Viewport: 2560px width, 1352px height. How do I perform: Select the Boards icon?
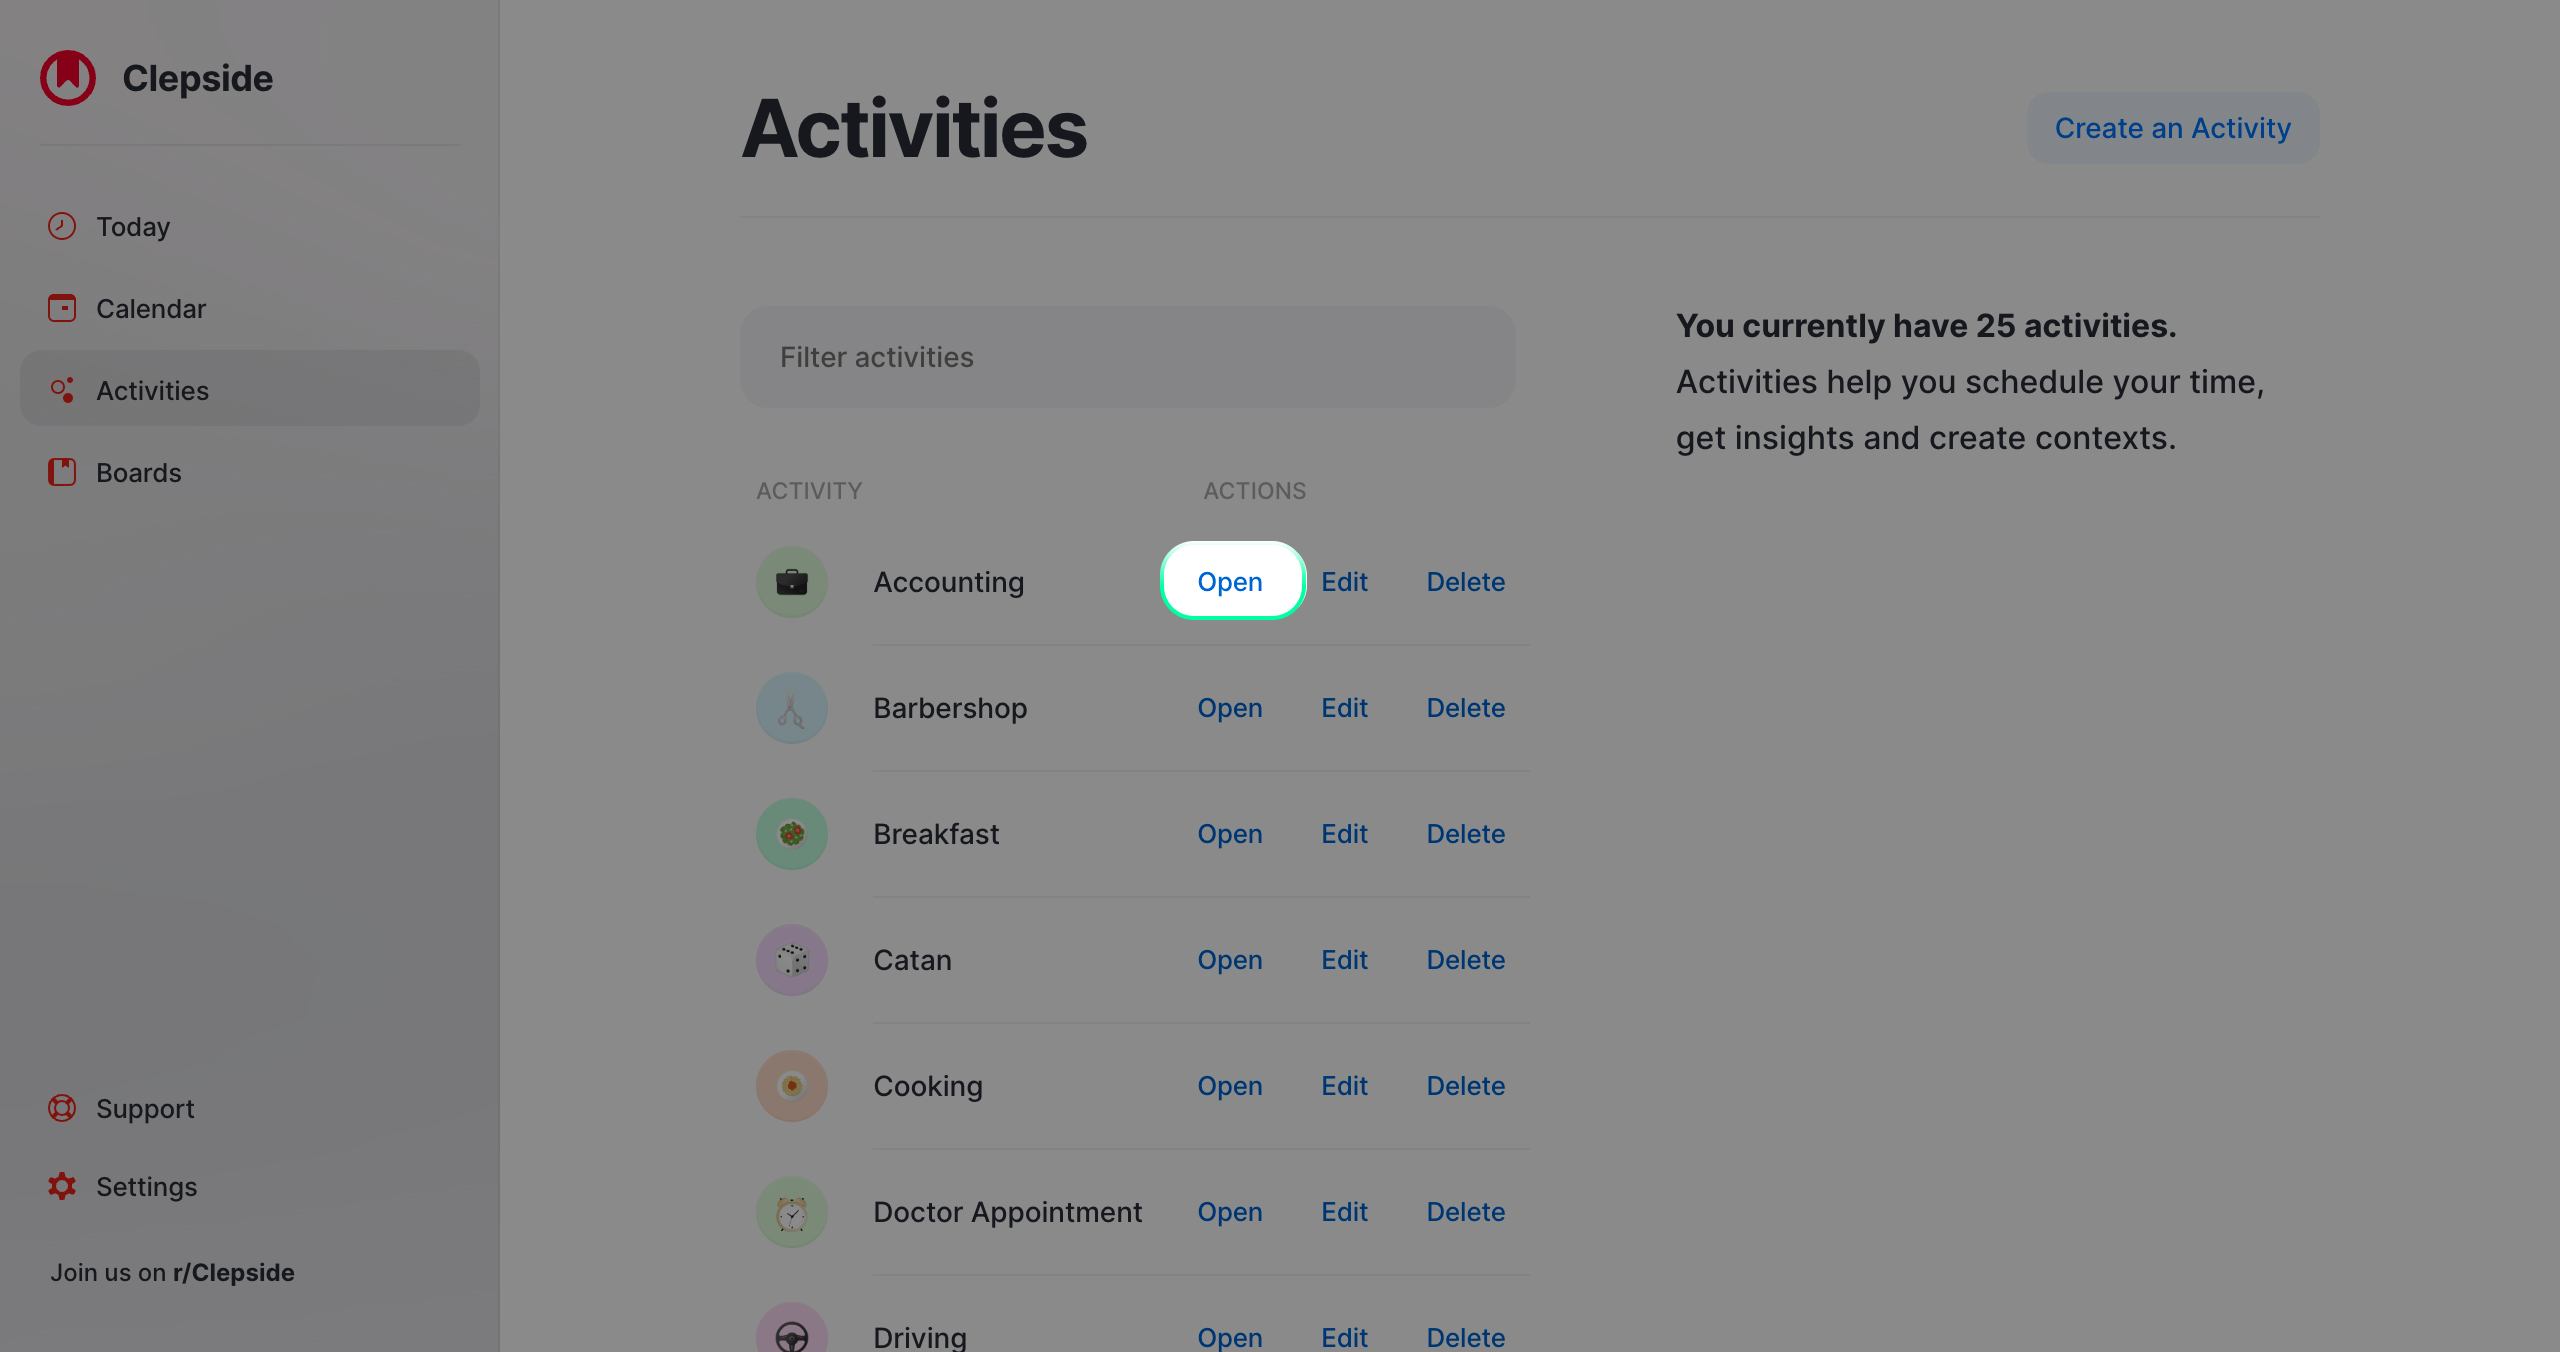pyautogui.click(x=61, y=472)
